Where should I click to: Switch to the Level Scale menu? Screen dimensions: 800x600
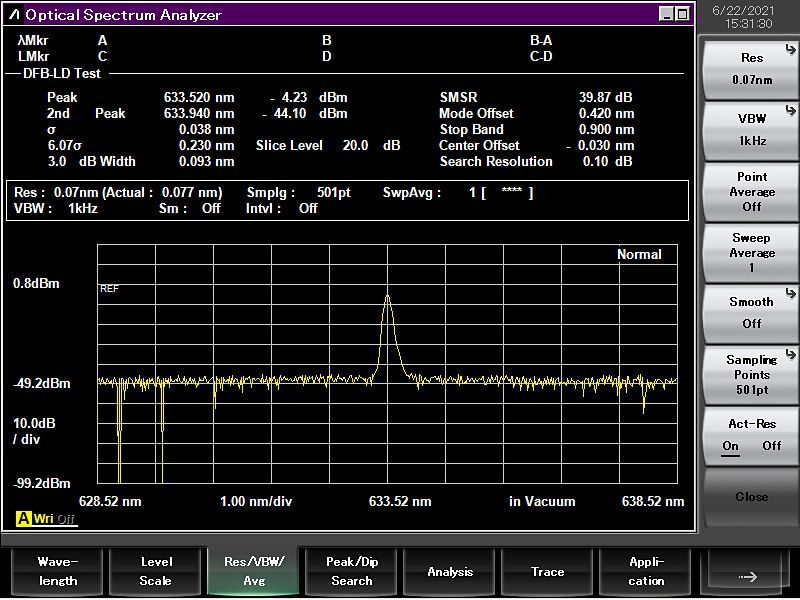tap(155, 572)
